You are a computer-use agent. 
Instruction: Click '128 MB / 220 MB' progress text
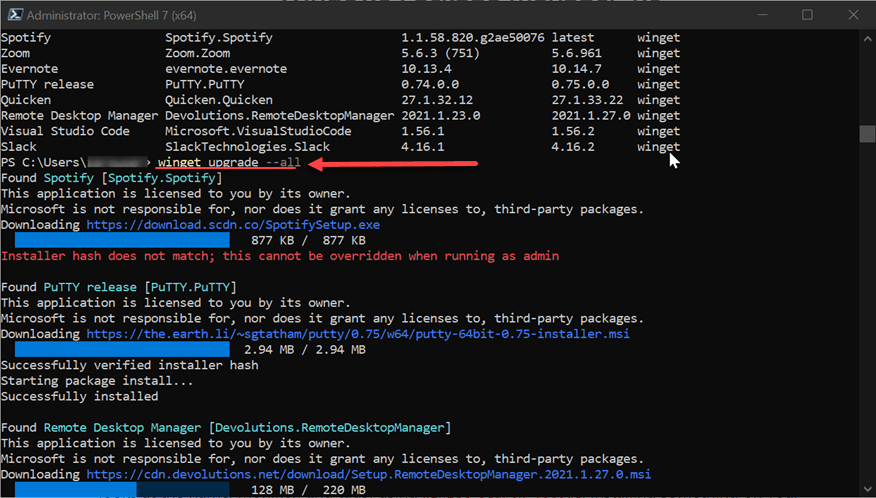[308, 490]
